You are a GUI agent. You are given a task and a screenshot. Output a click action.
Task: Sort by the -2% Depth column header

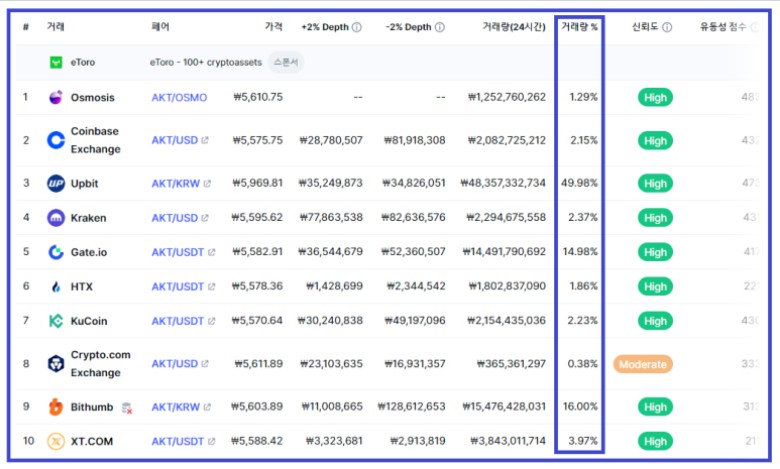point(408,27)
